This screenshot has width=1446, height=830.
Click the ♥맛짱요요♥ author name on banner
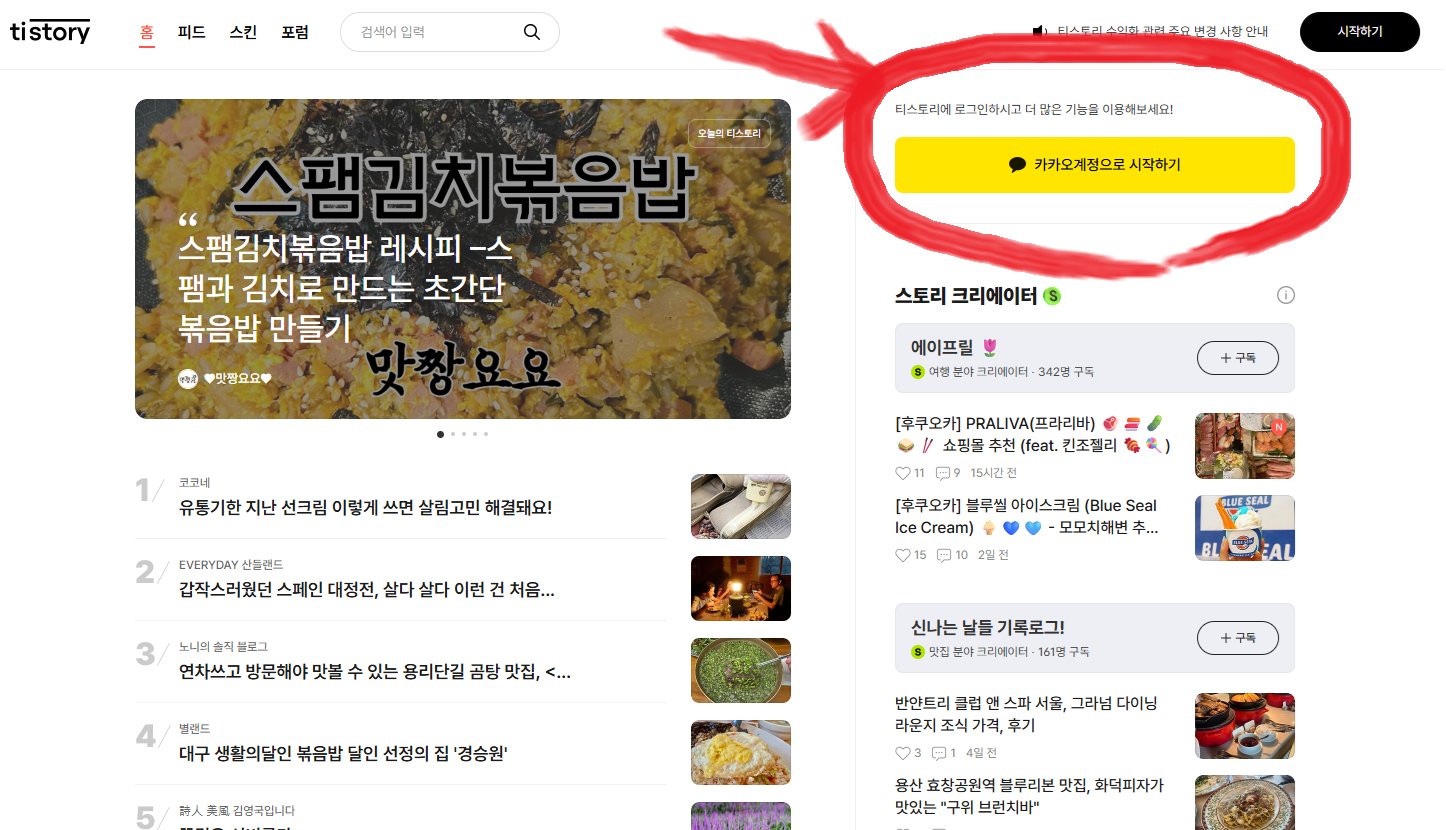coord(238,378)
